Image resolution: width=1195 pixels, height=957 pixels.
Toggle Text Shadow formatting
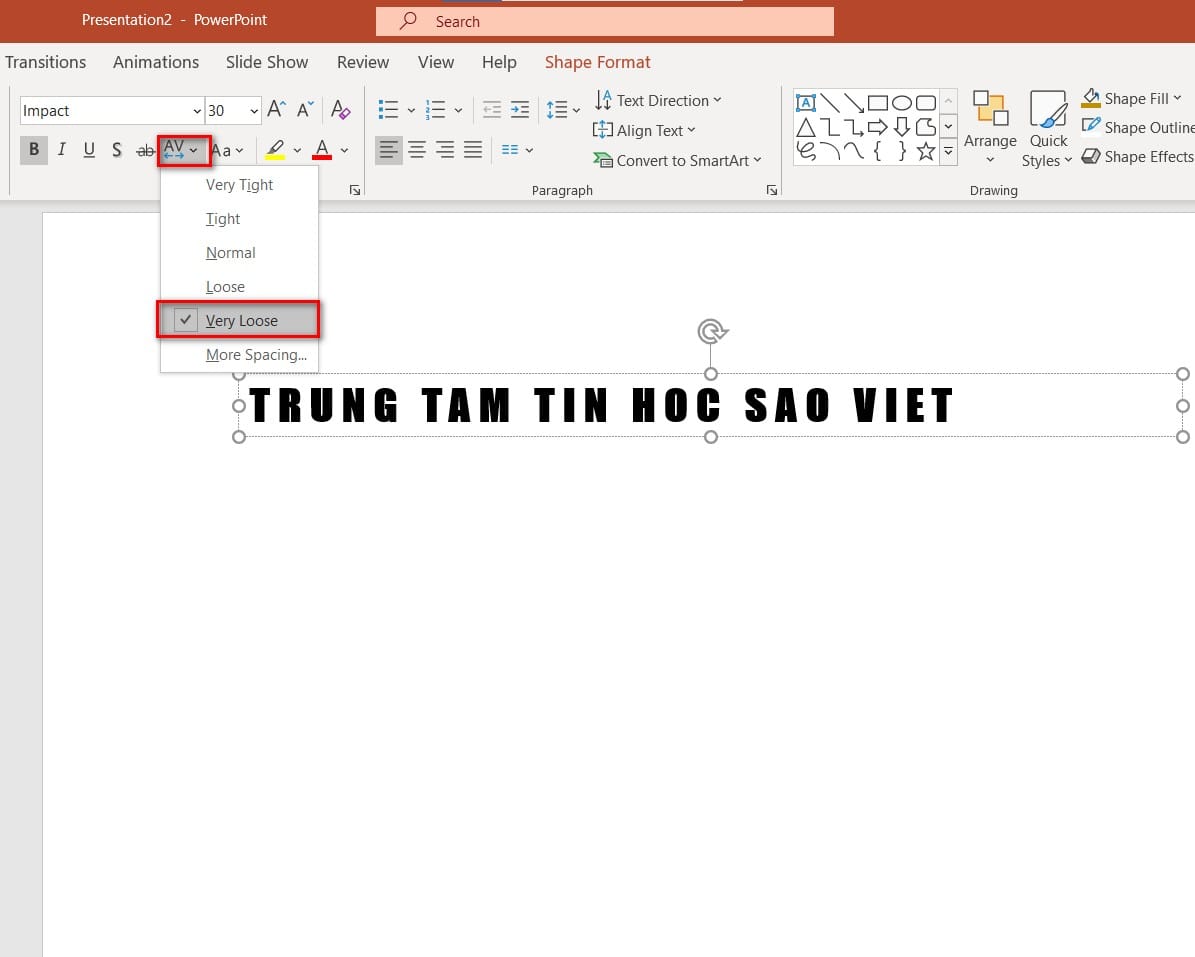pos(117,149)
